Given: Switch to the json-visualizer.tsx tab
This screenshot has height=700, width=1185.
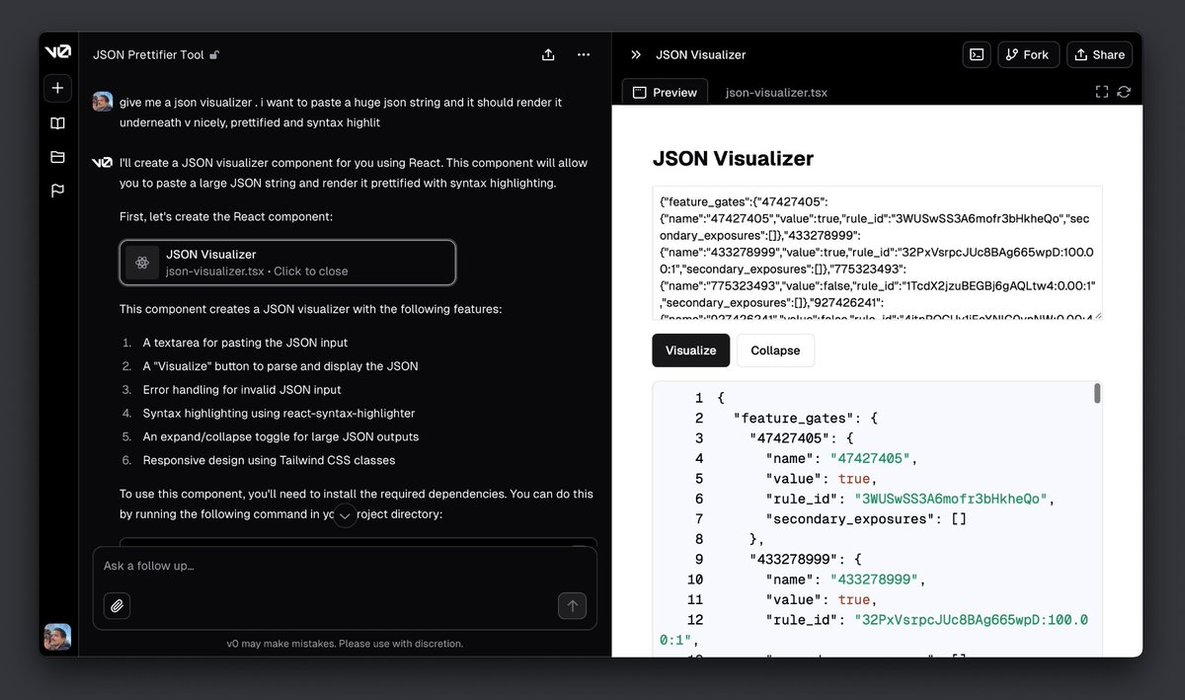Looking at the screenshot, I should point(776,92).
